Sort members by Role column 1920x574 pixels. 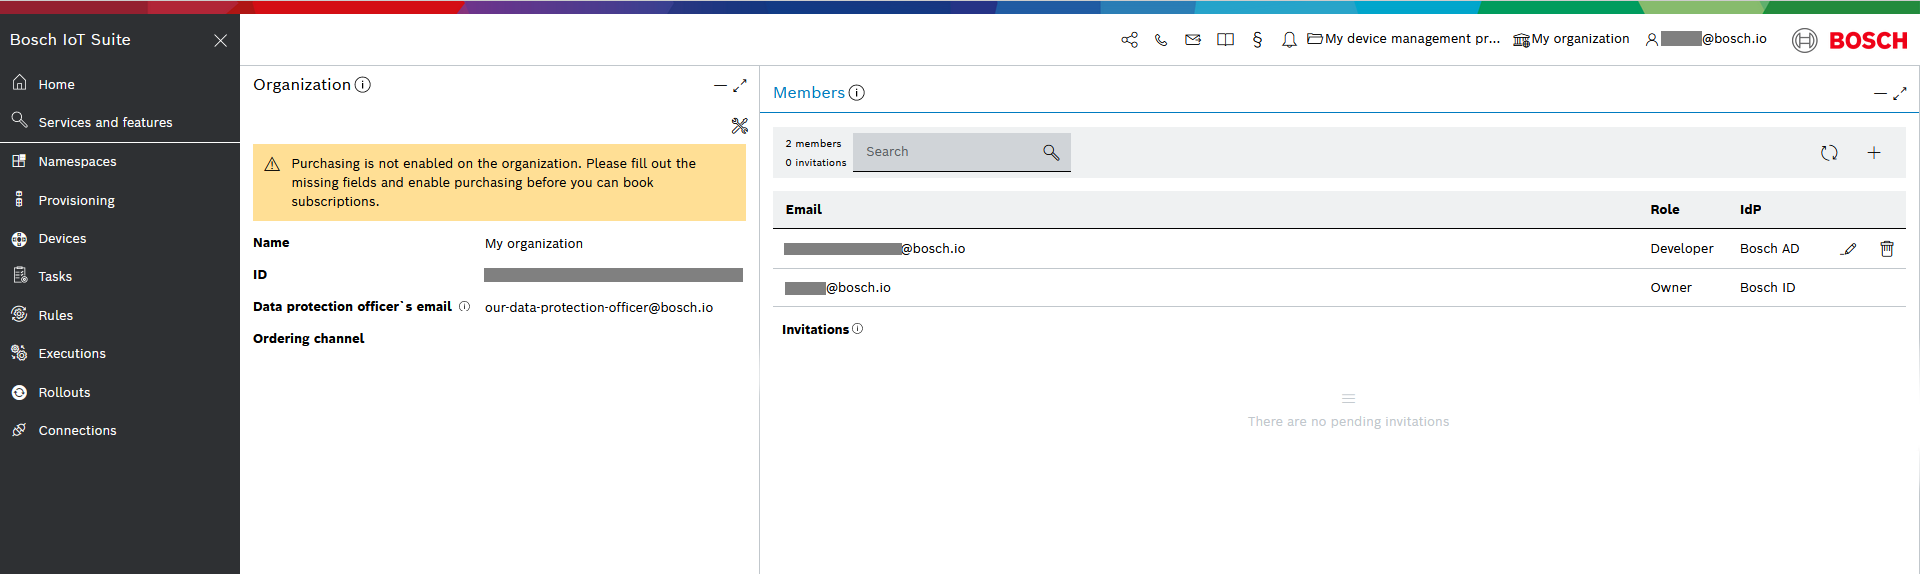point(1664,209)
